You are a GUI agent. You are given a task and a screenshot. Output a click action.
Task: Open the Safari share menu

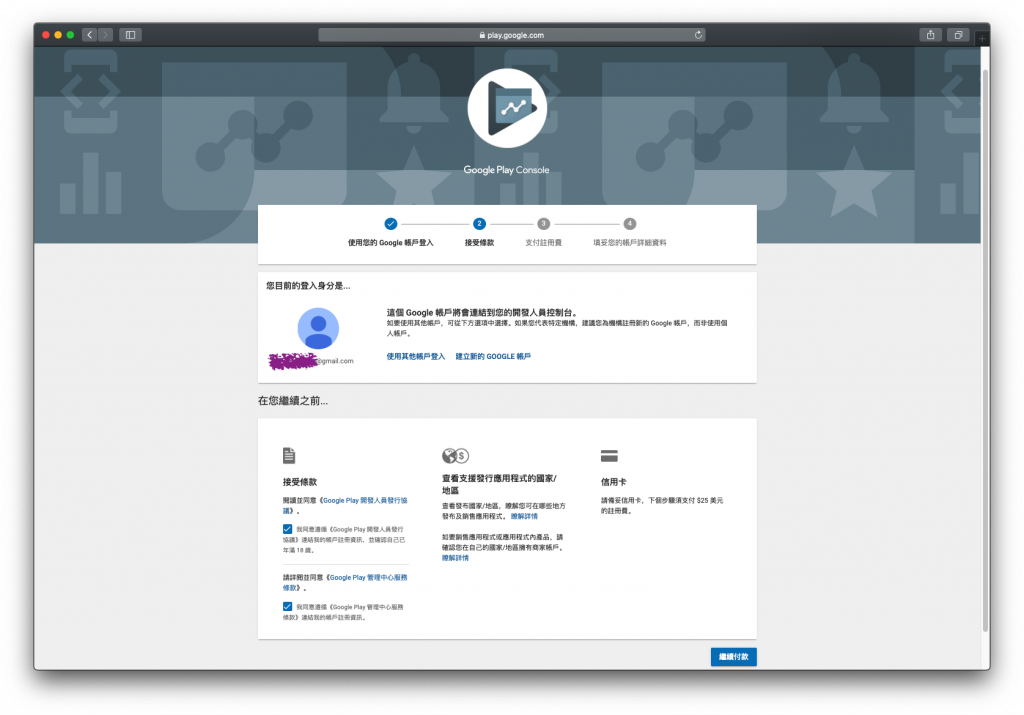pos(930,35)
